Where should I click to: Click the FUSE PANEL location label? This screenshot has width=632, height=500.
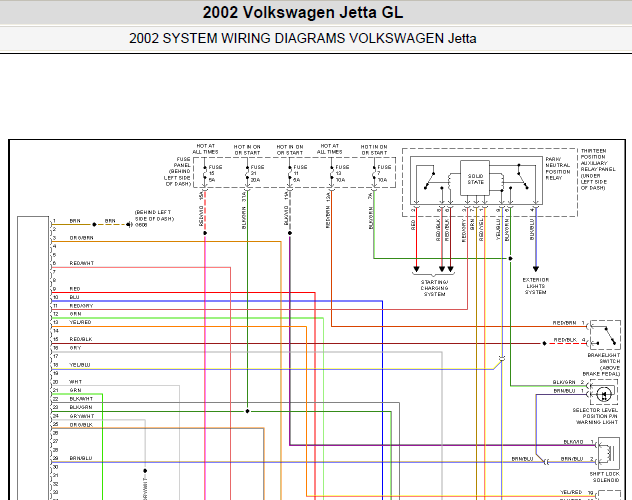pos(177,172)
